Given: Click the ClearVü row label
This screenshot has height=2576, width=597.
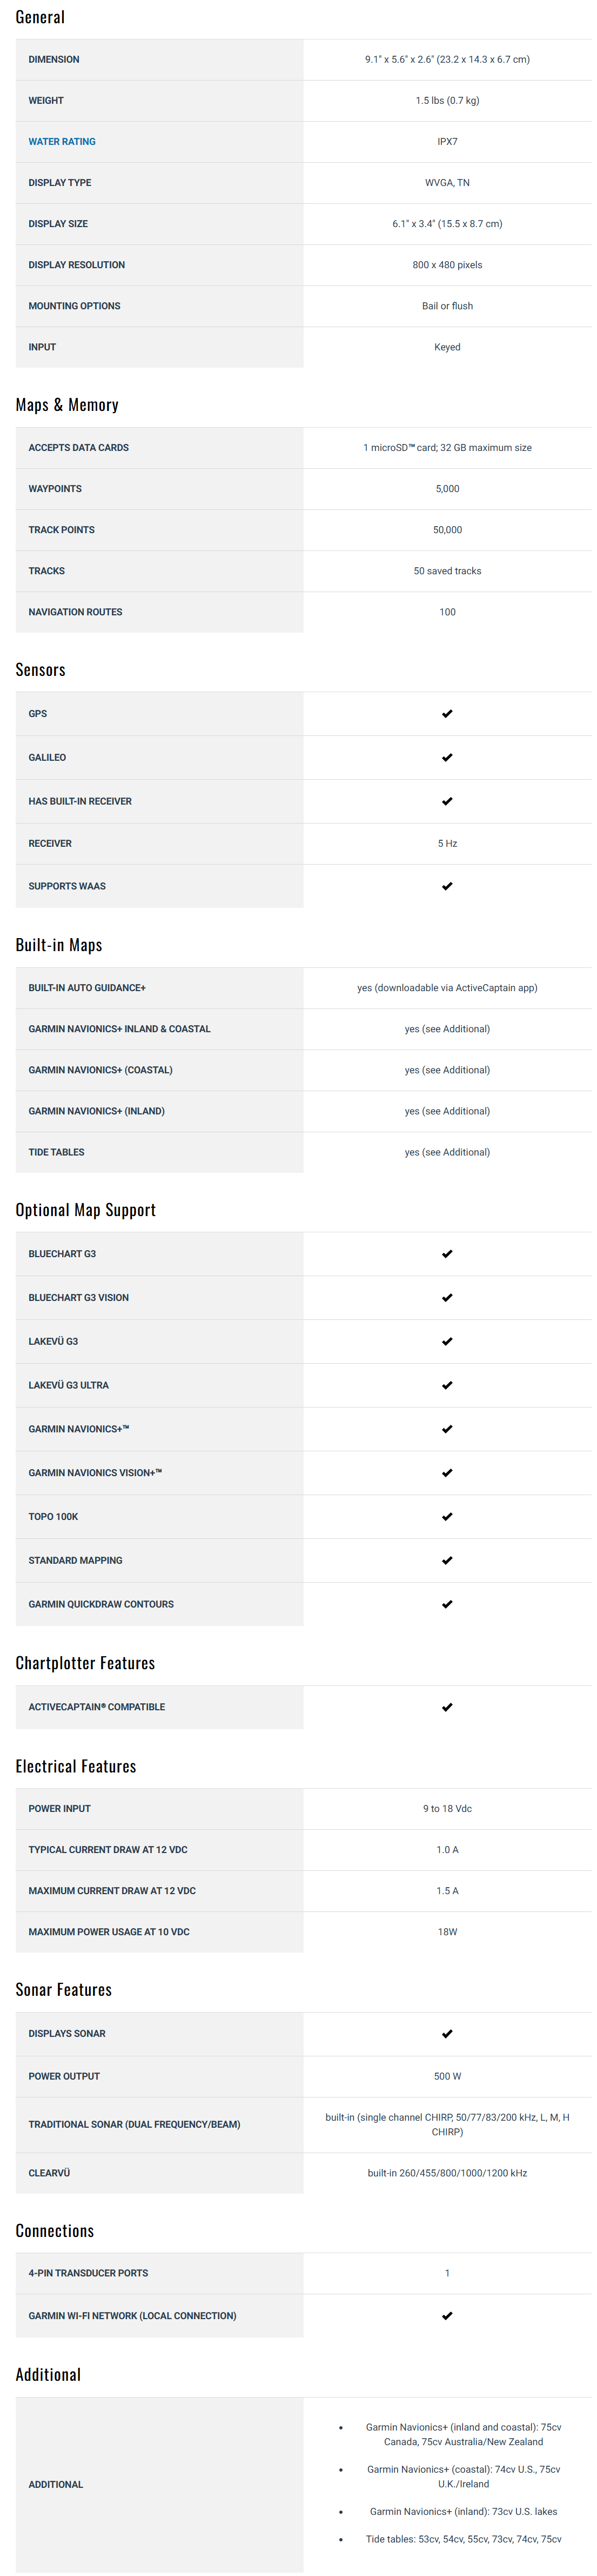Looking at the screenshot, I should (49, 2173).
